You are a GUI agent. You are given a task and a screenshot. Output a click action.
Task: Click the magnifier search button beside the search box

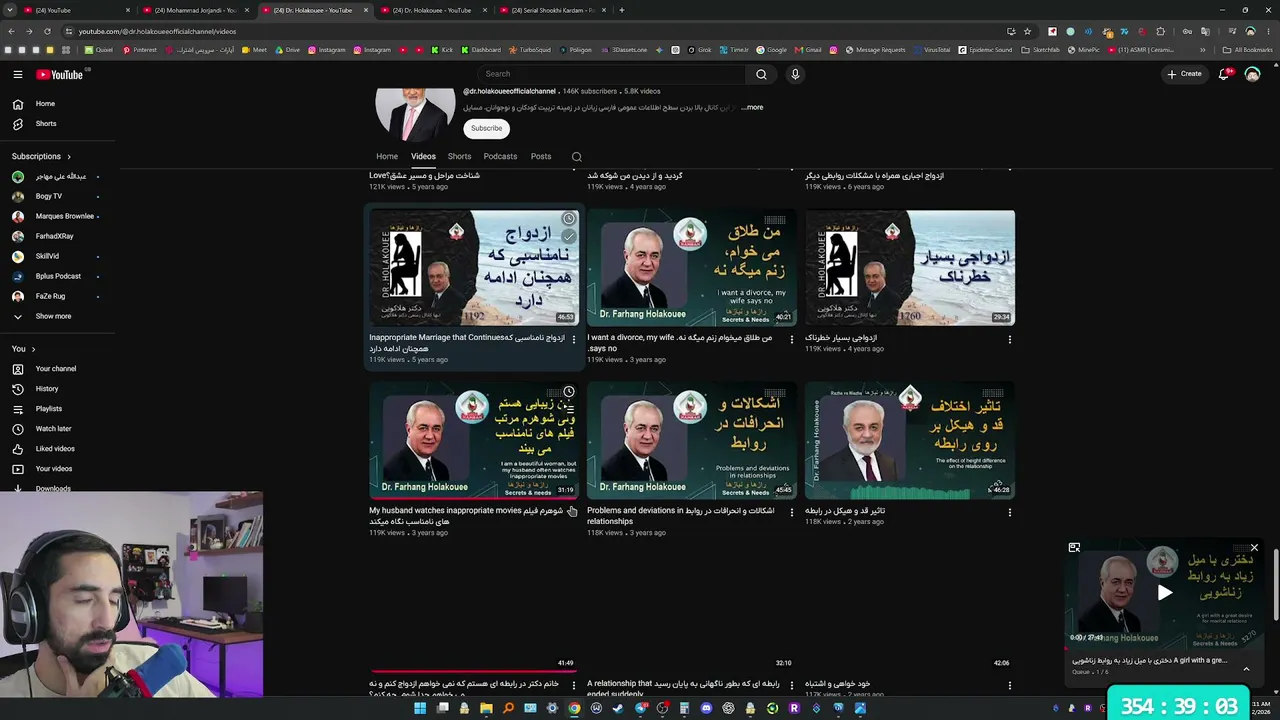[x=761, y=74]
